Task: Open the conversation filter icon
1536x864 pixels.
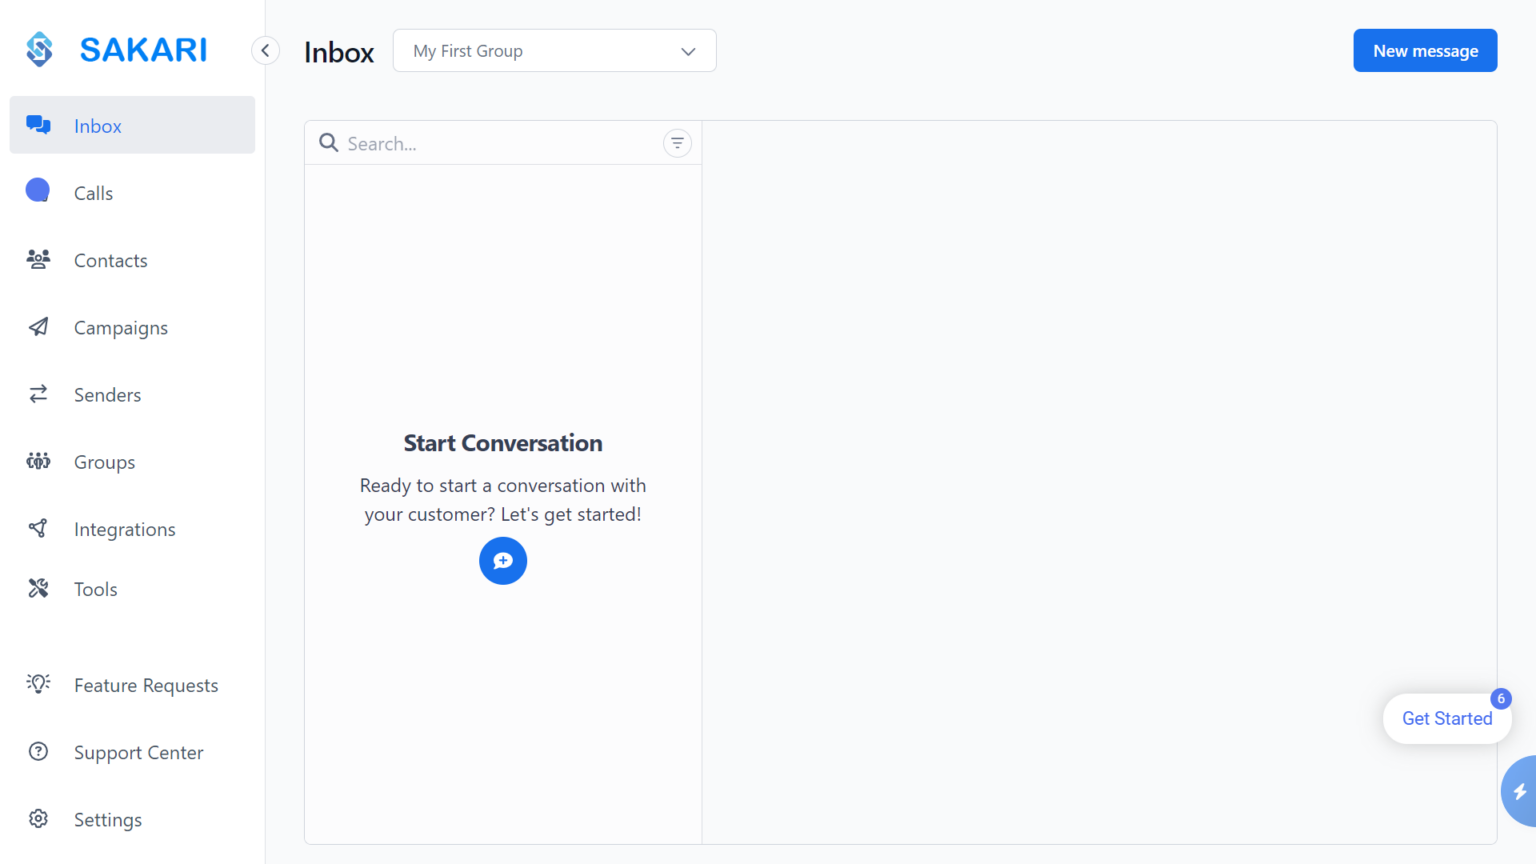Action: point(677,144)
